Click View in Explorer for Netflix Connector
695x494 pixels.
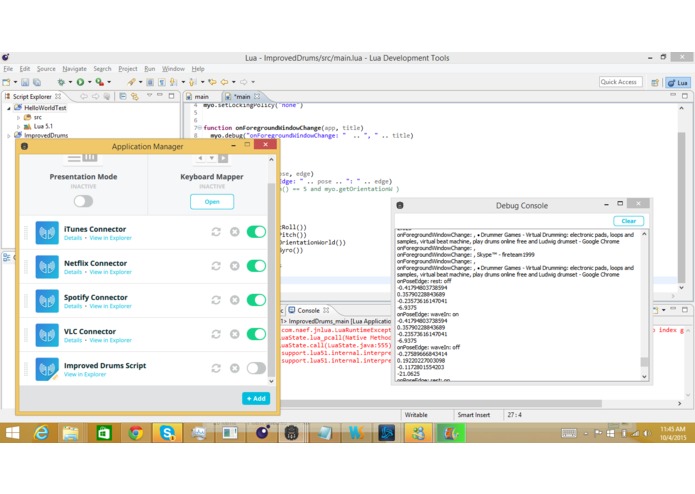pyautogui.click(x=110, y=272)
